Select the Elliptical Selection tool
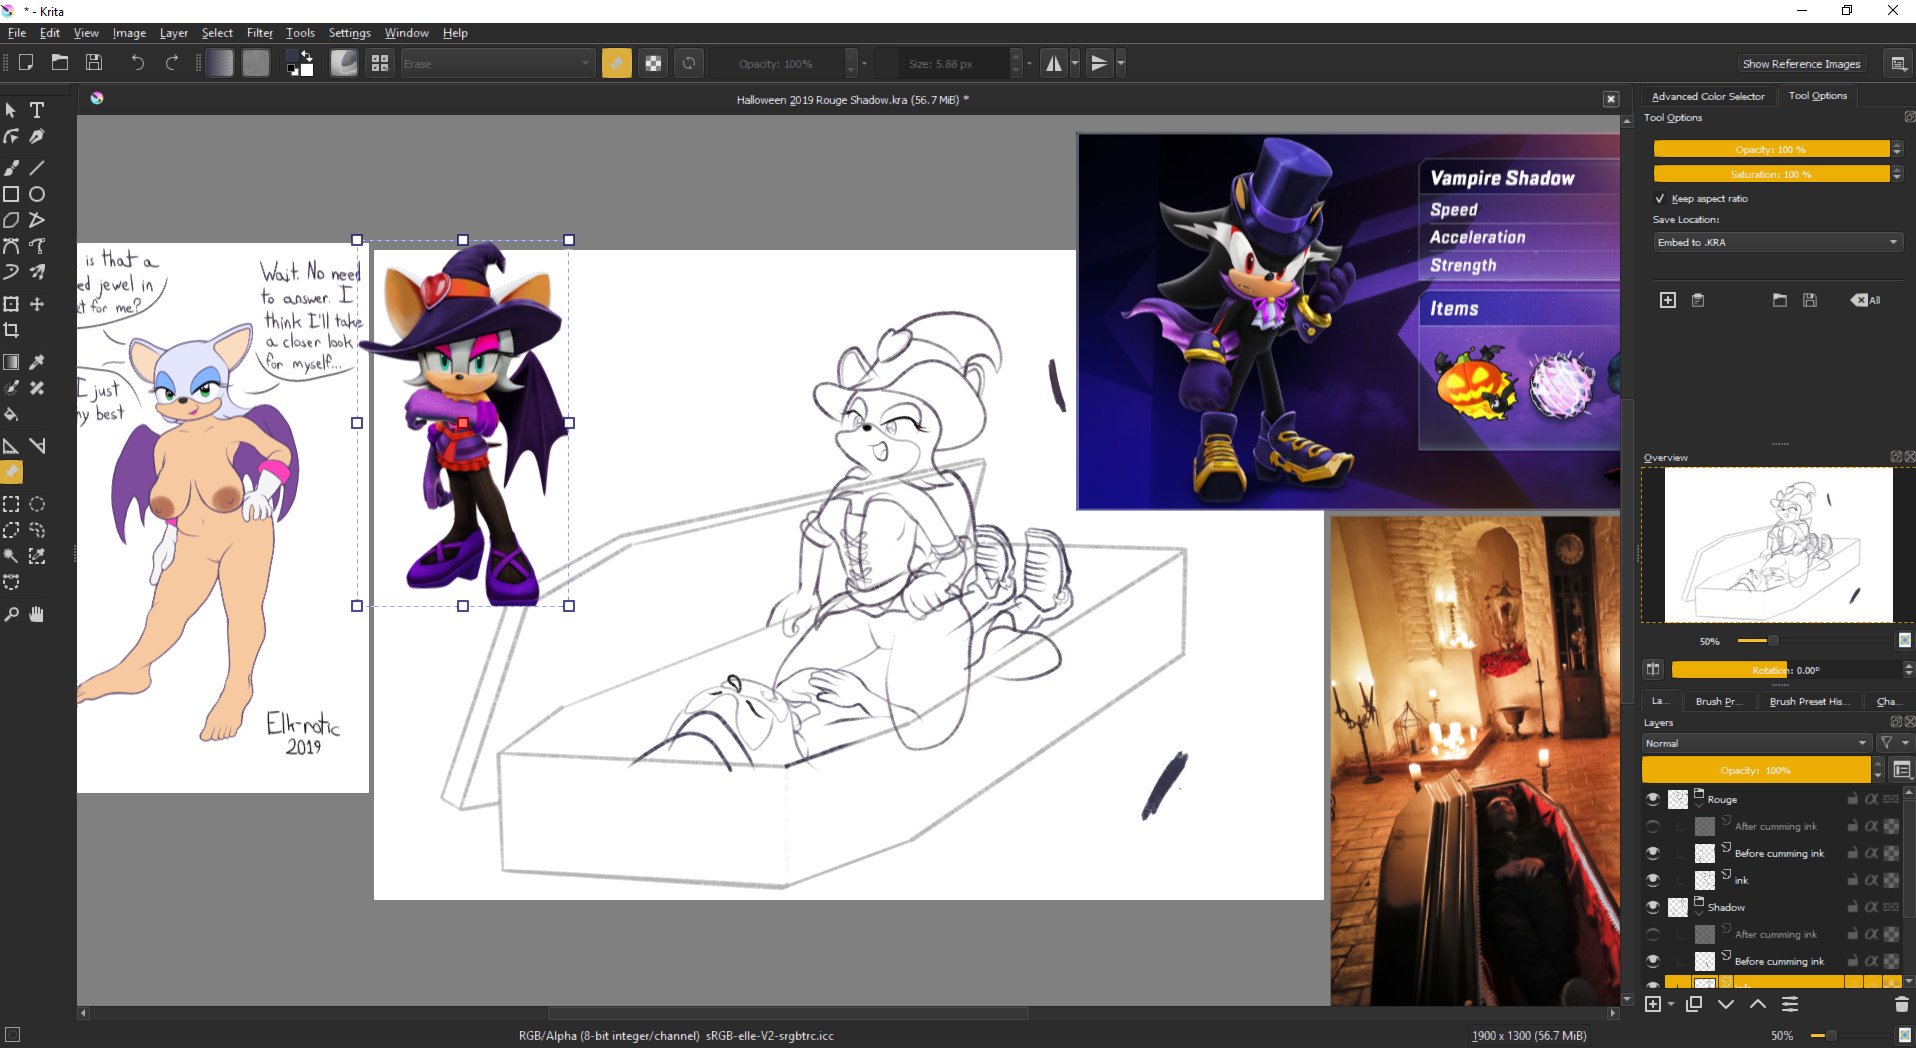The image size is (1916, 1048). pyautogui.click(x=37, y=504)
